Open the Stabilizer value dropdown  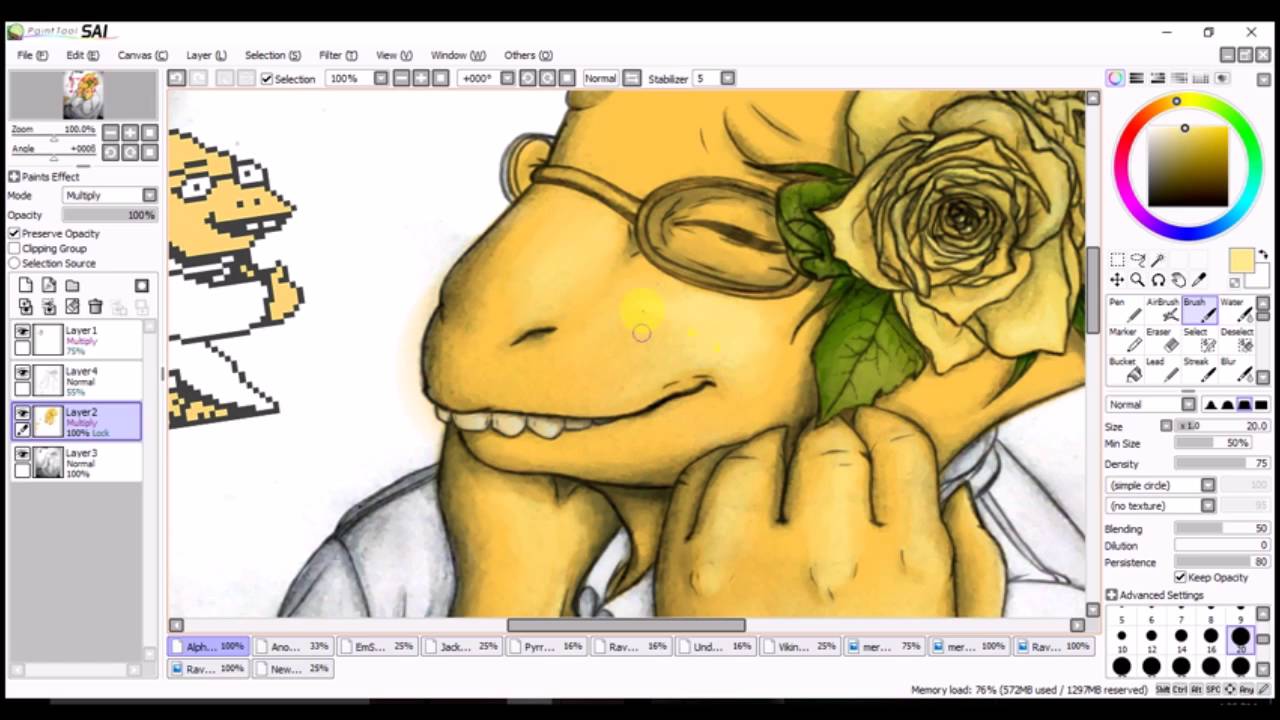pos(728,78)
